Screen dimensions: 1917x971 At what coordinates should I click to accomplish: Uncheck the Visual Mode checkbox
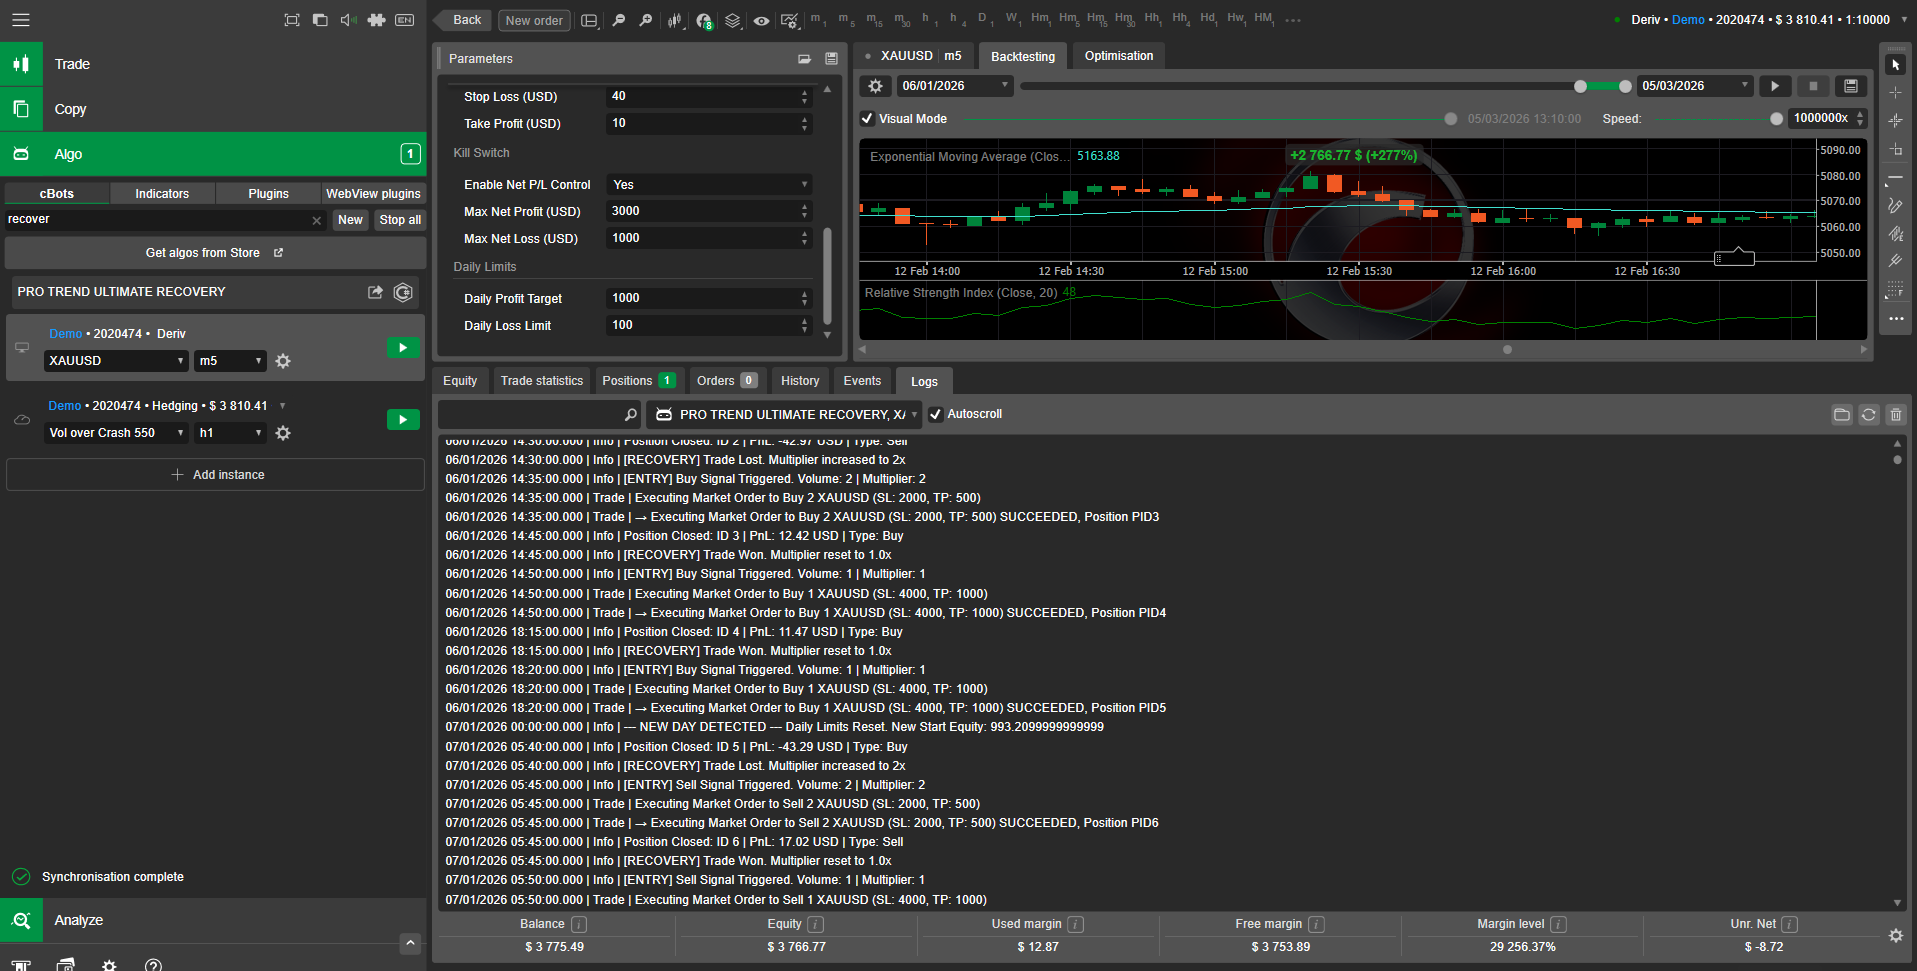coord(867,119)
